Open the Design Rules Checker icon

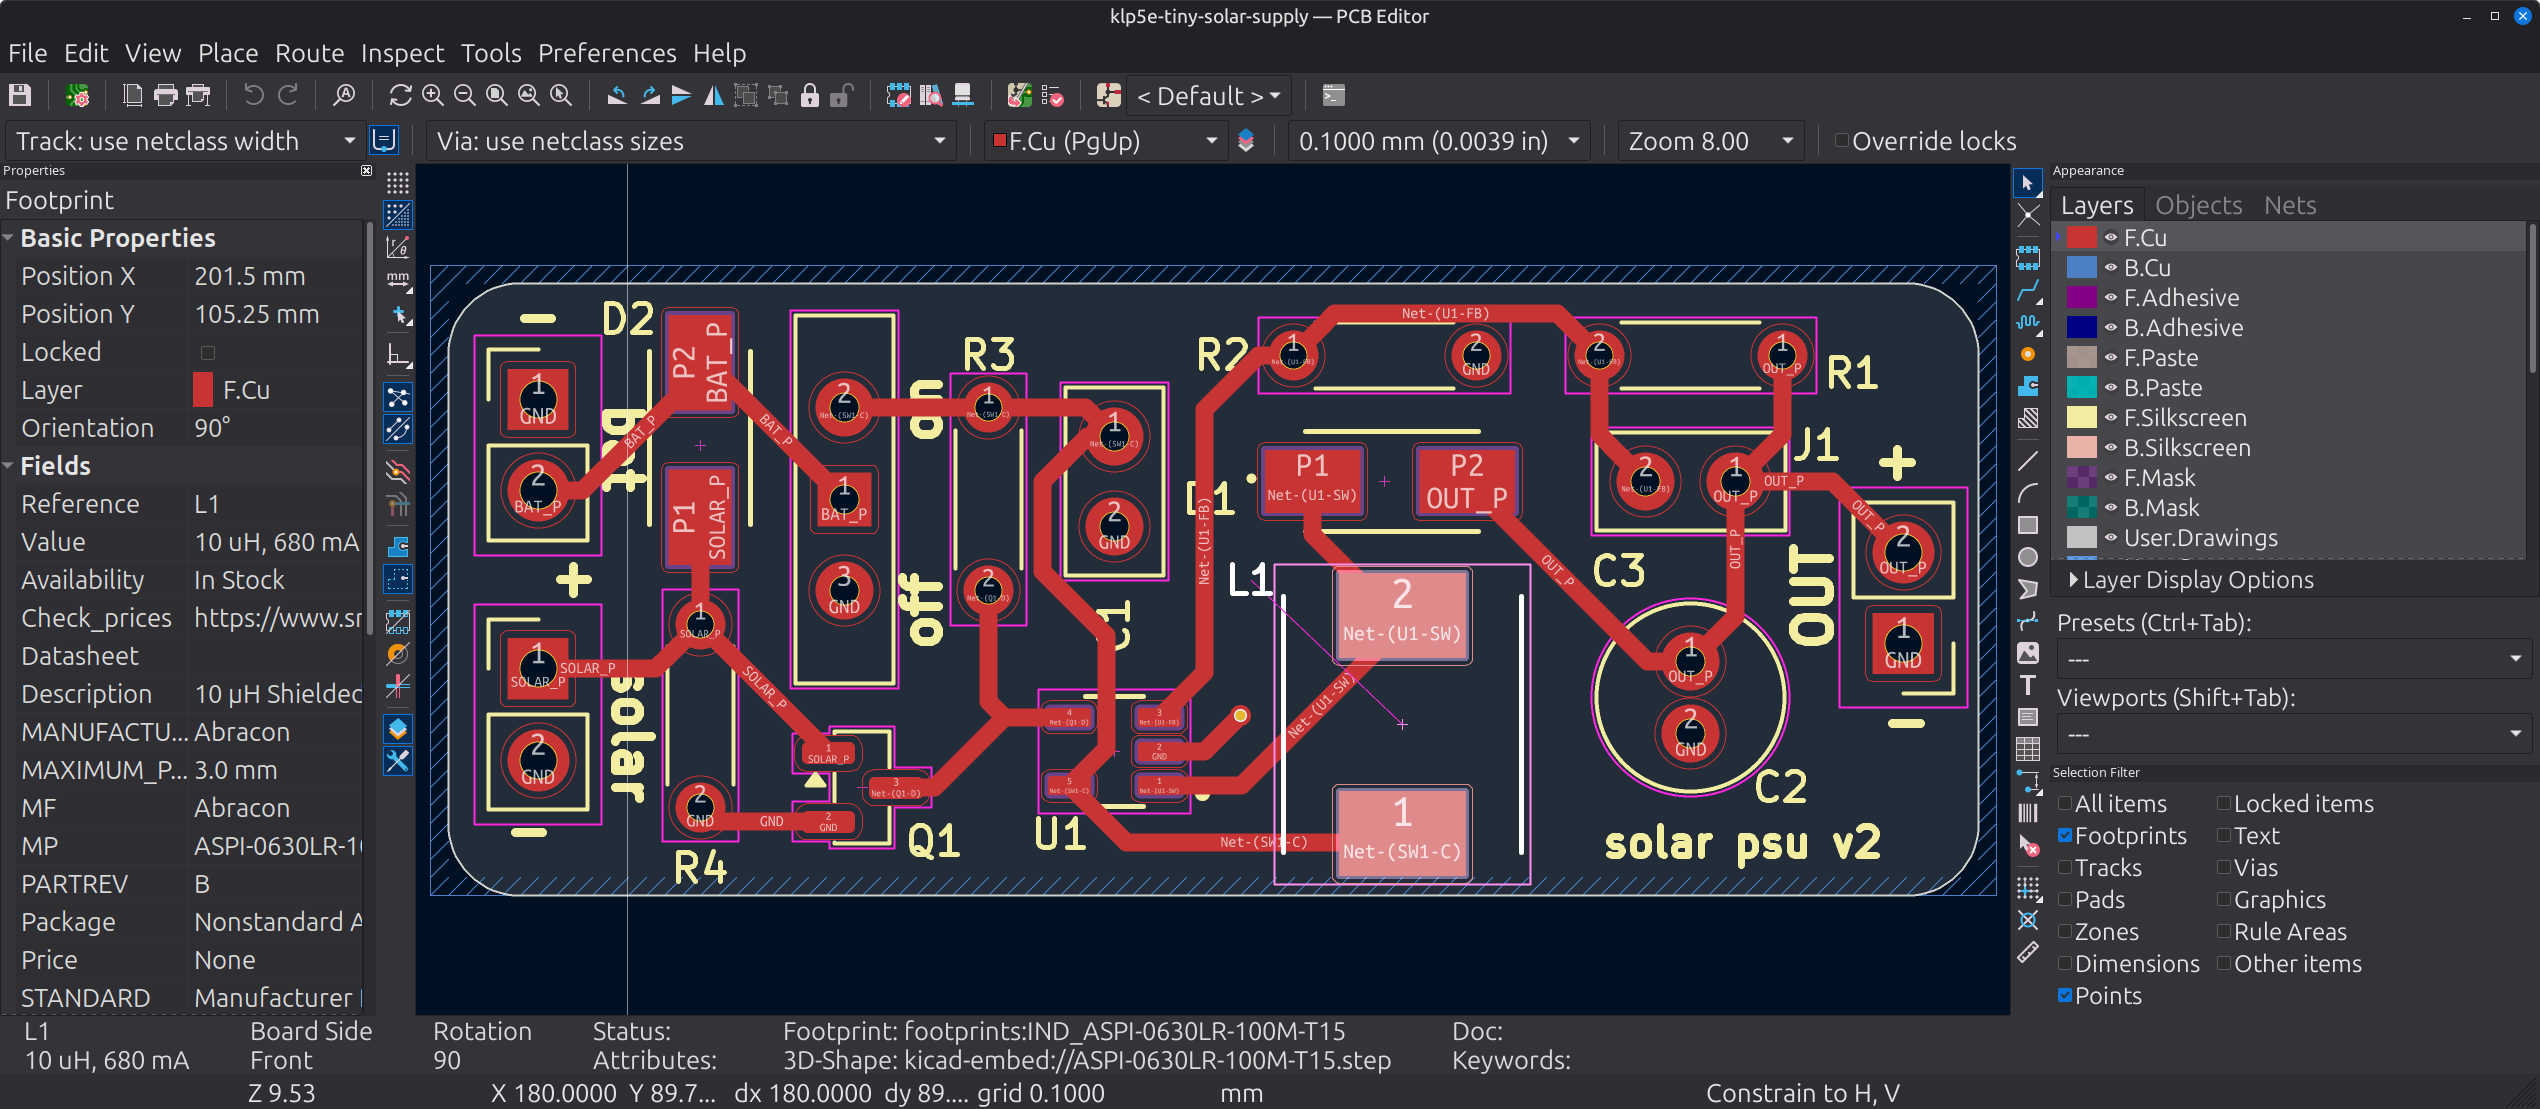click(x=1052, y=95)
